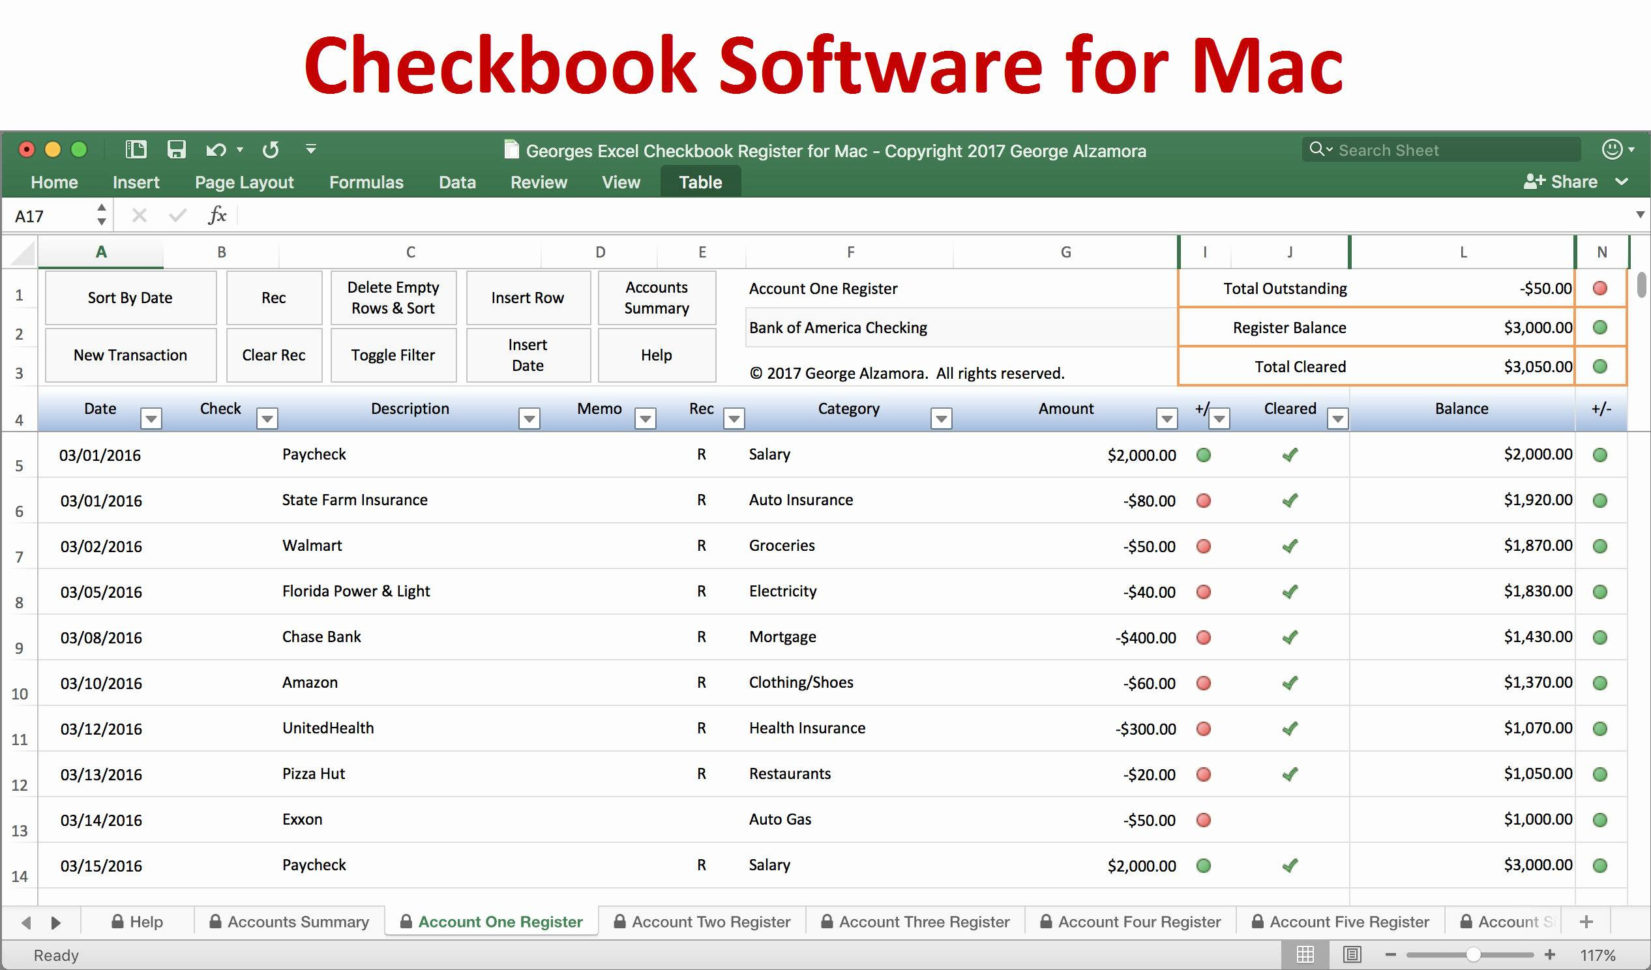Click the confirm checkmark in formula bar
This screenshot has height=970, width=1651.
pos(178,215)
